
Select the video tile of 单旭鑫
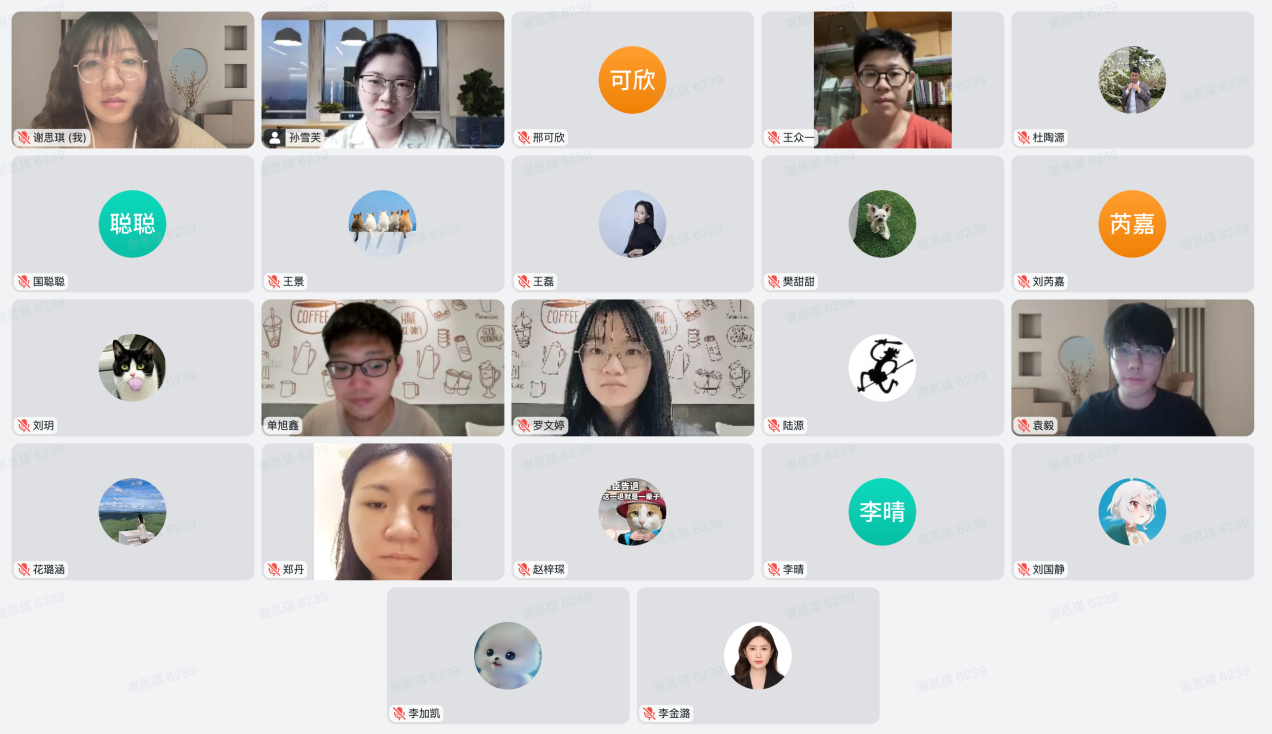click(383, 368)
